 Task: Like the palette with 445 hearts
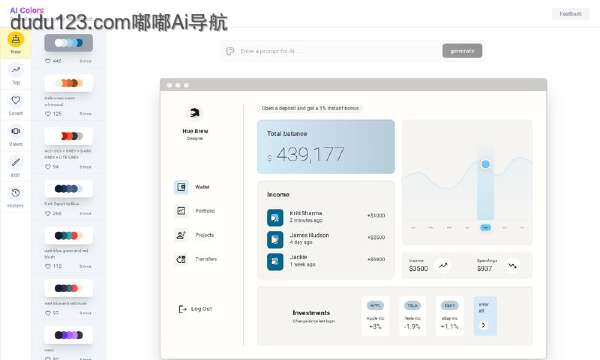(x=48, y=61)
